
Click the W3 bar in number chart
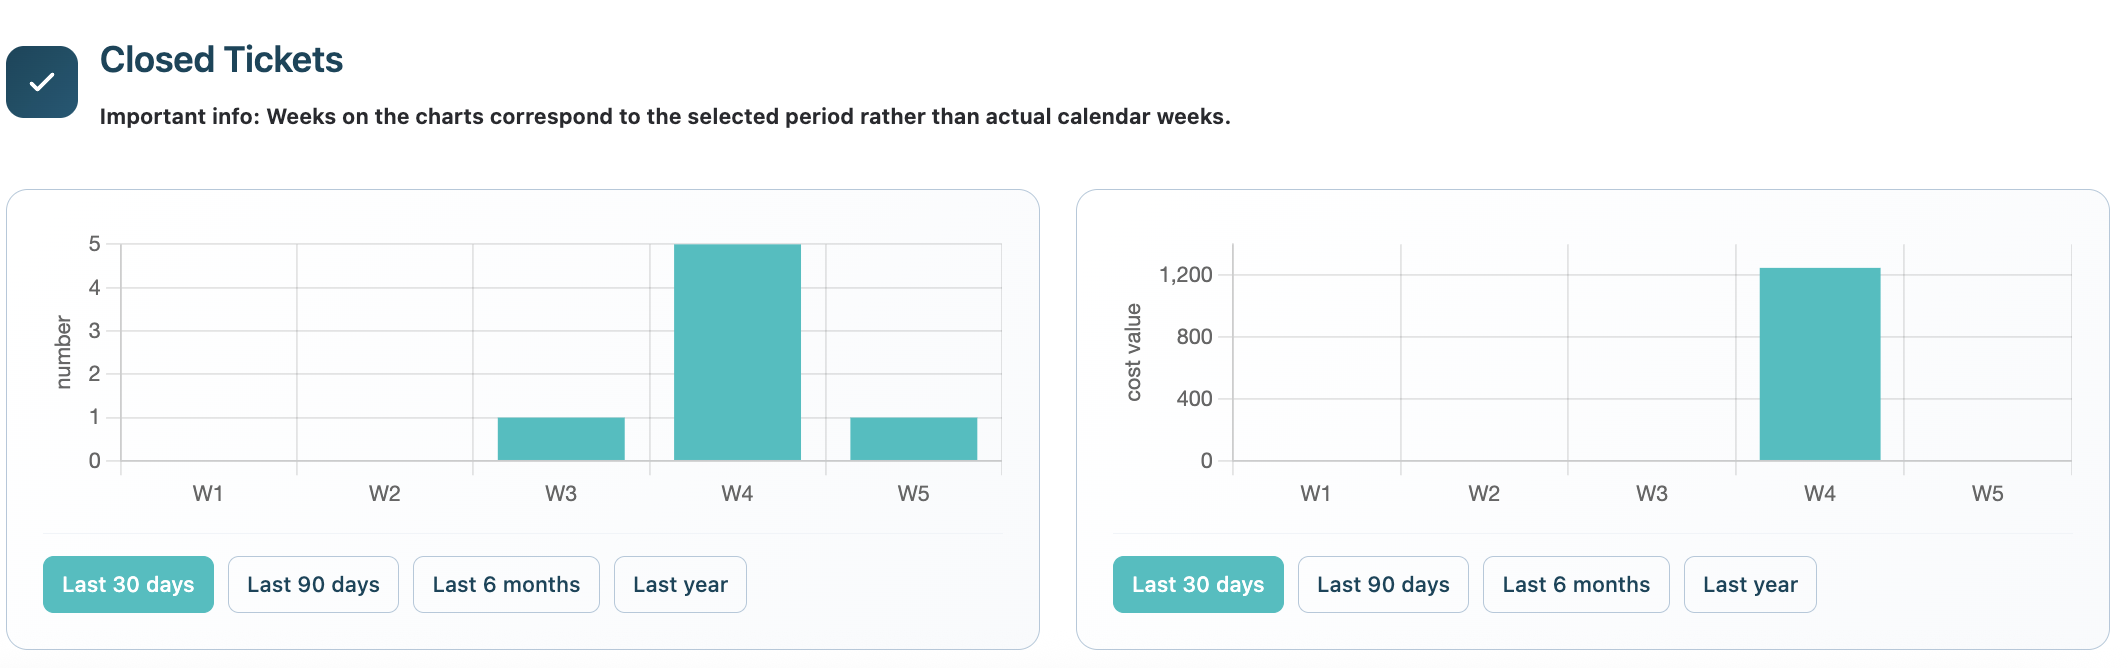pyautogui.click(x=561, y=439)
